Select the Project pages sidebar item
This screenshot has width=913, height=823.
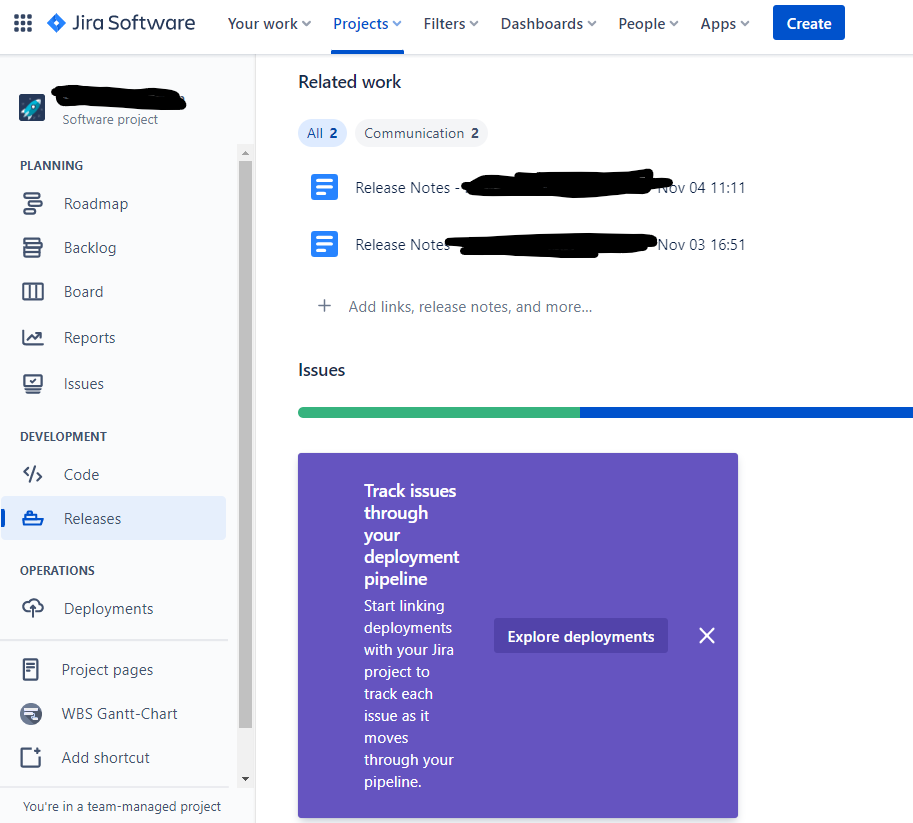(114, 670)
